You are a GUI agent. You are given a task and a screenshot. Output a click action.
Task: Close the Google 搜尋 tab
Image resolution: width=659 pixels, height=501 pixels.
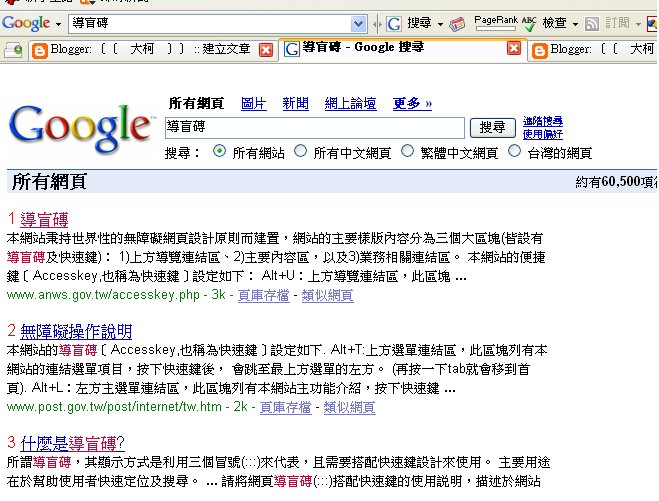pyautogui.click(x=514, y=48)
